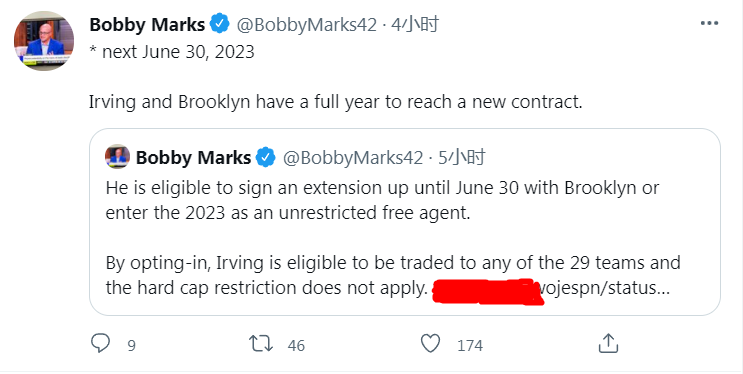Click the retweet count 46

tap(296, 345)
